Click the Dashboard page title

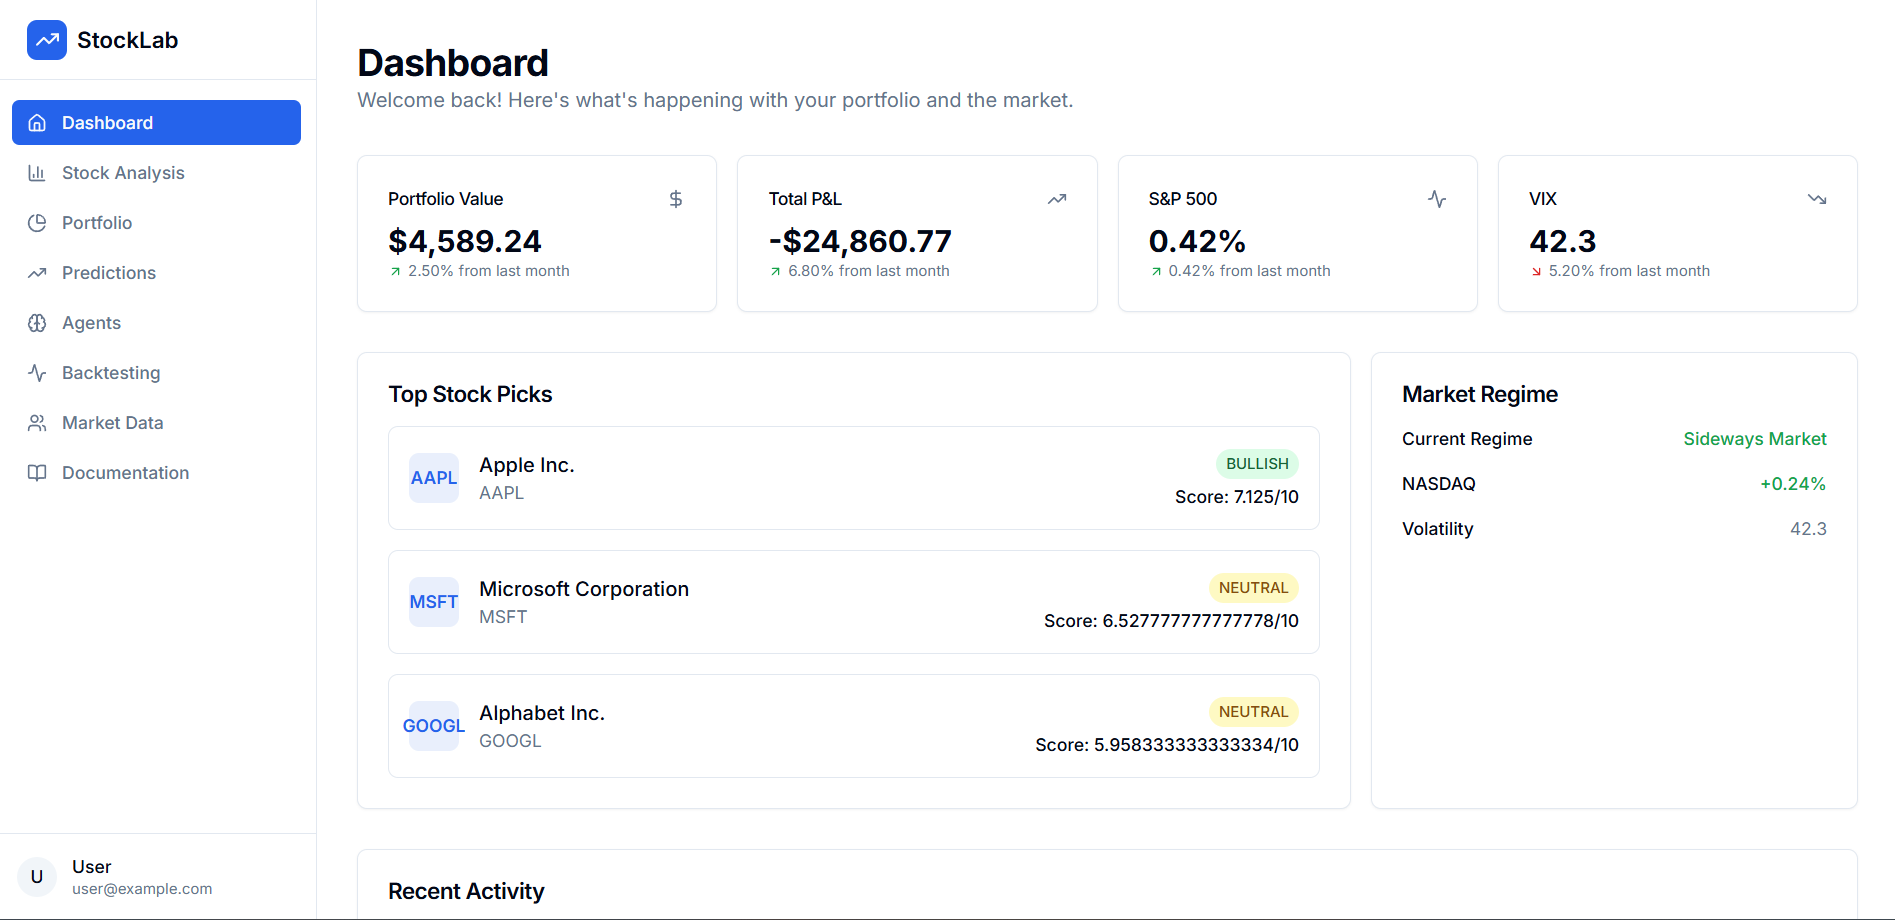tap(453, 63)
